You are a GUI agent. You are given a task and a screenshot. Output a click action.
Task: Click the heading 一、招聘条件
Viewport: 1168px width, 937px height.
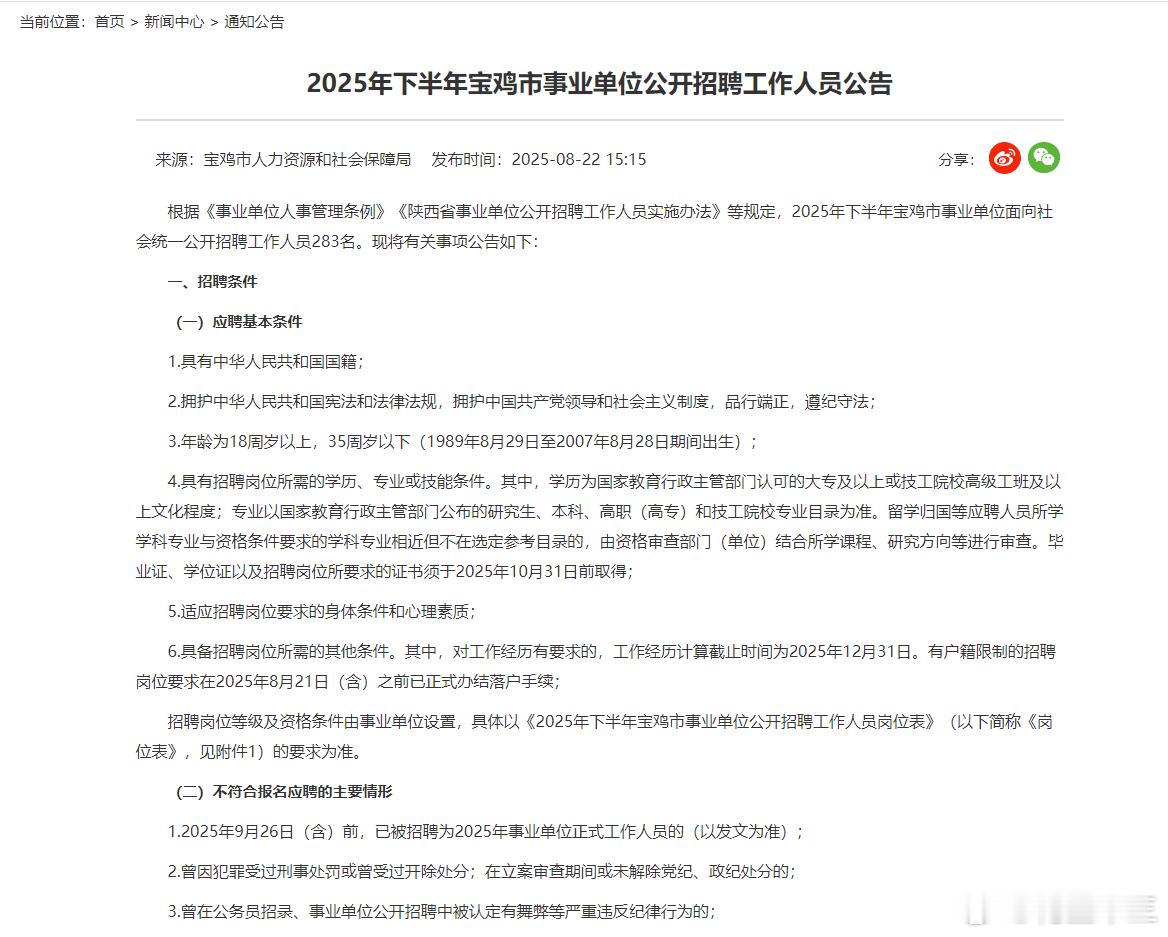click(x=212, y=282)
